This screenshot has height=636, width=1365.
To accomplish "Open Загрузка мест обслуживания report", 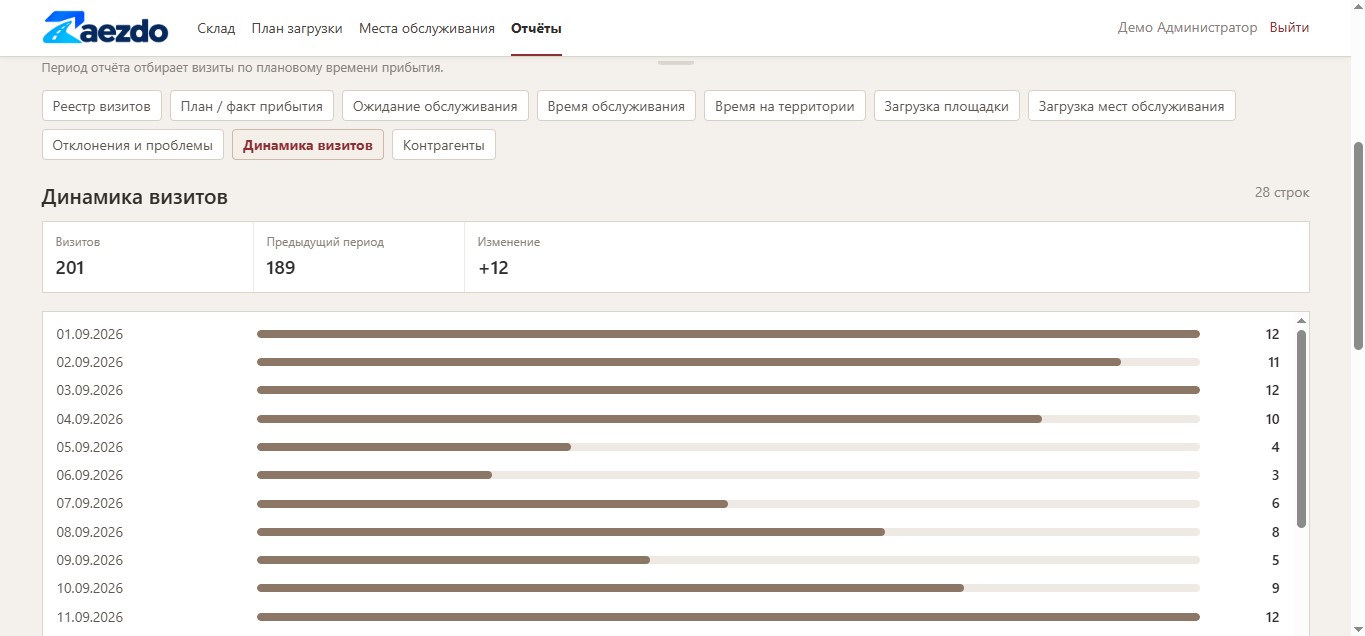I will (x=1132, y=106).
